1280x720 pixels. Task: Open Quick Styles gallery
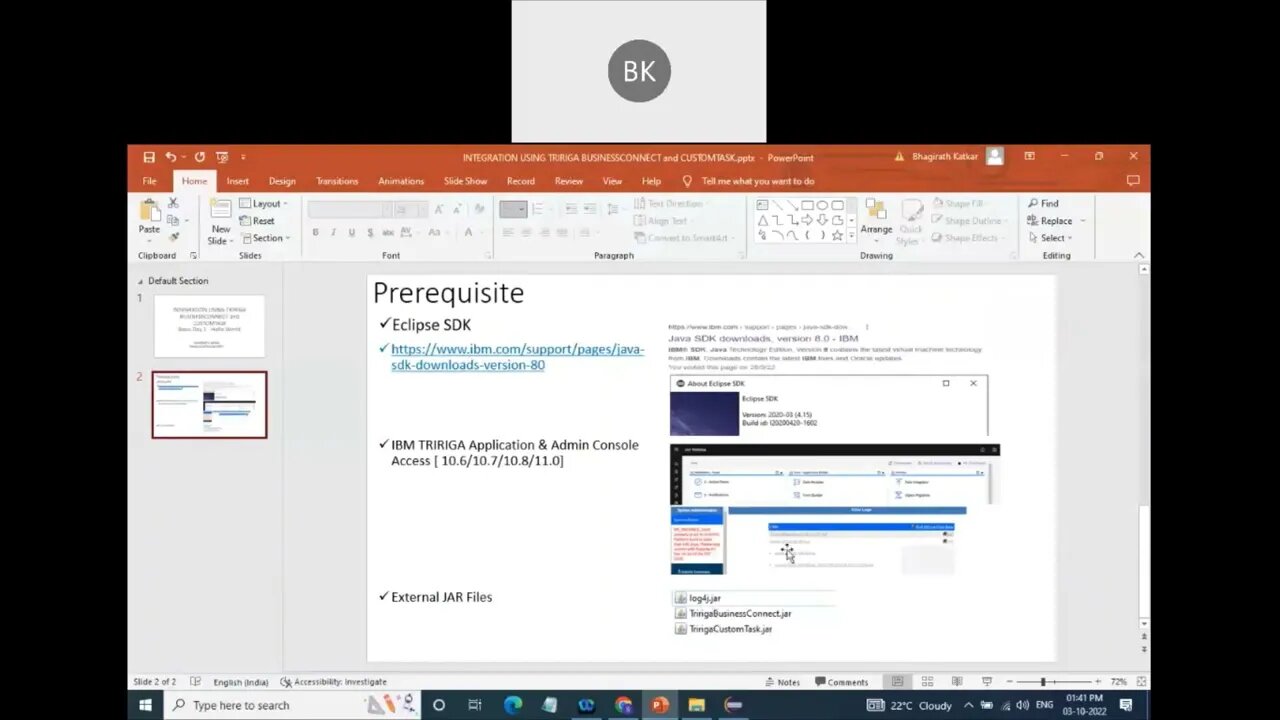909,221
